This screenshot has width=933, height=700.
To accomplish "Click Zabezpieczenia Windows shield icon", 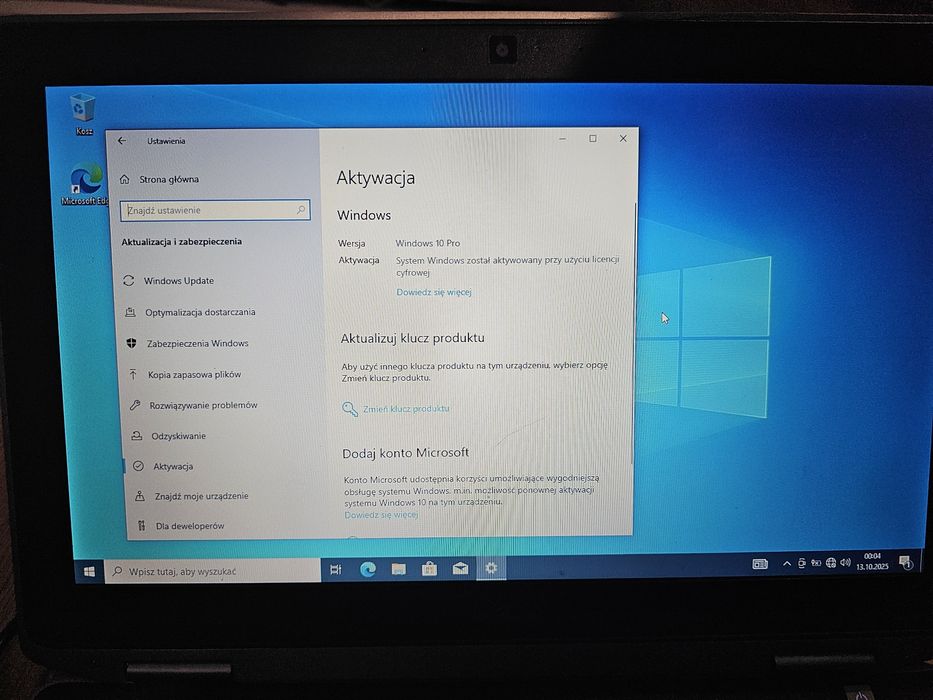I will (x=132, y=343).
